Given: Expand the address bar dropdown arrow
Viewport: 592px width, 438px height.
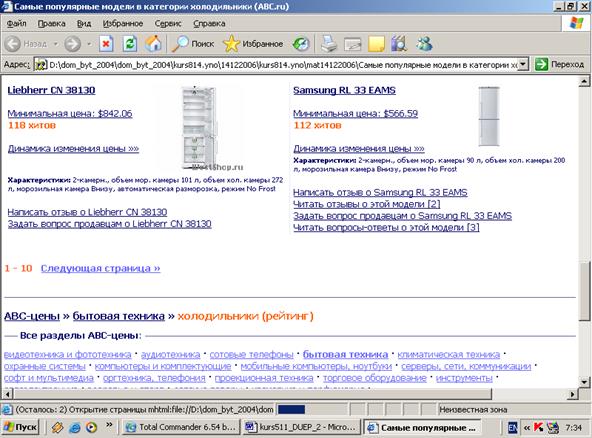Looking at the screenshot, I should 523,65.
